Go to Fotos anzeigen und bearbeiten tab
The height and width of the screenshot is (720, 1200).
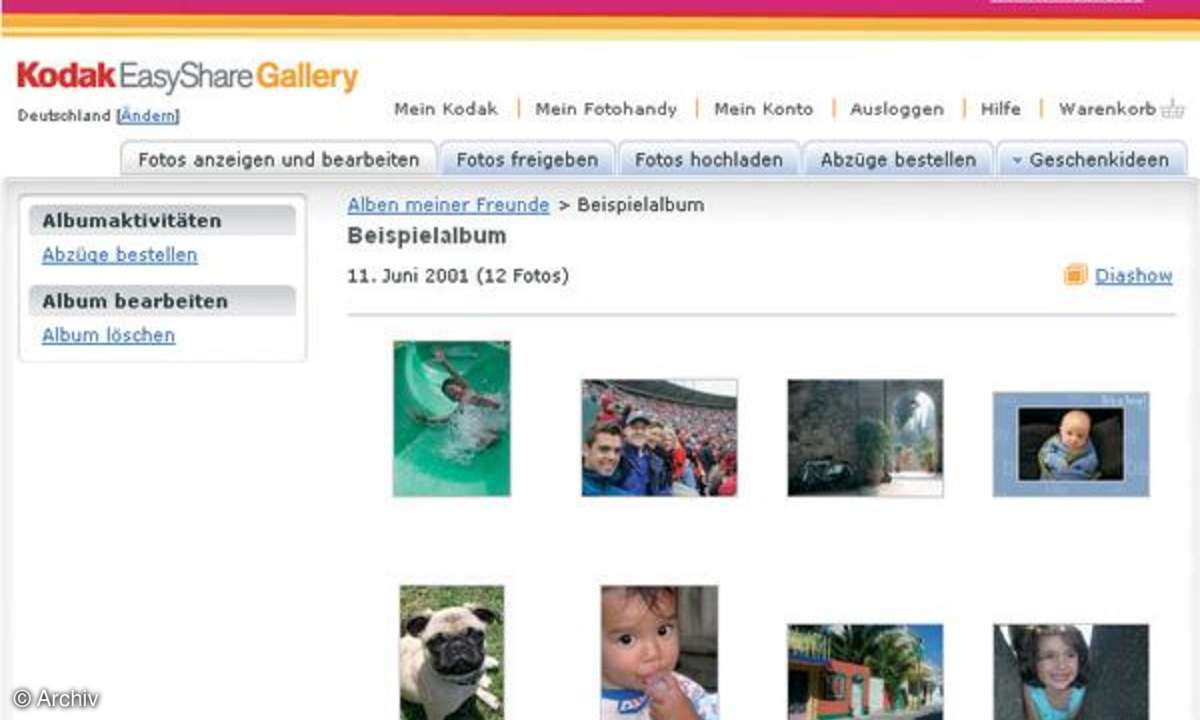click(x=279, y=160)
